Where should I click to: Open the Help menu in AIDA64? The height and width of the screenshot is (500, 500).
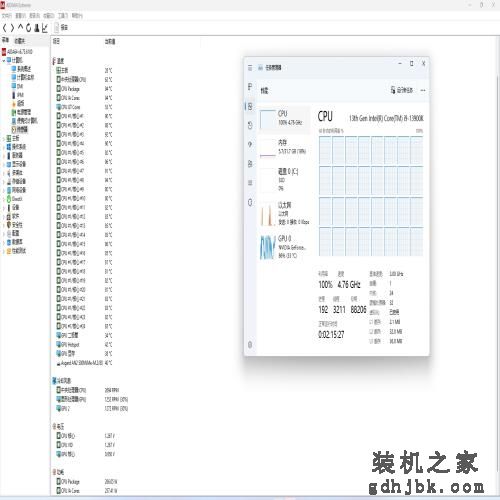(77, 16)
